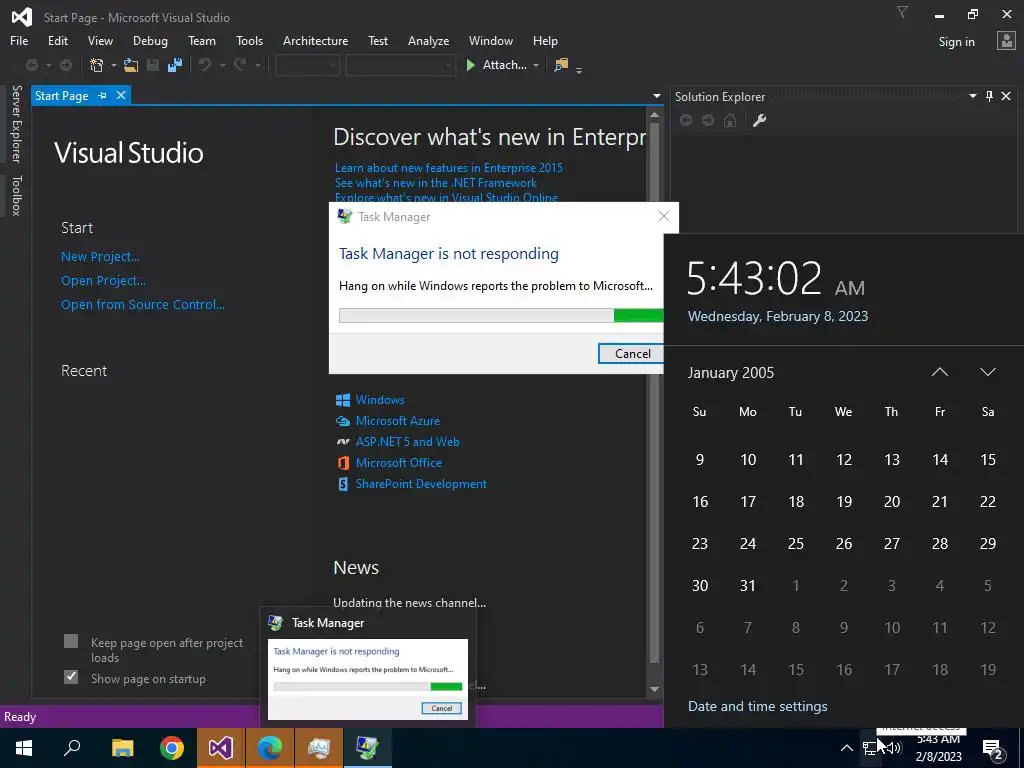Open the Debug menu

pos(150,40)
